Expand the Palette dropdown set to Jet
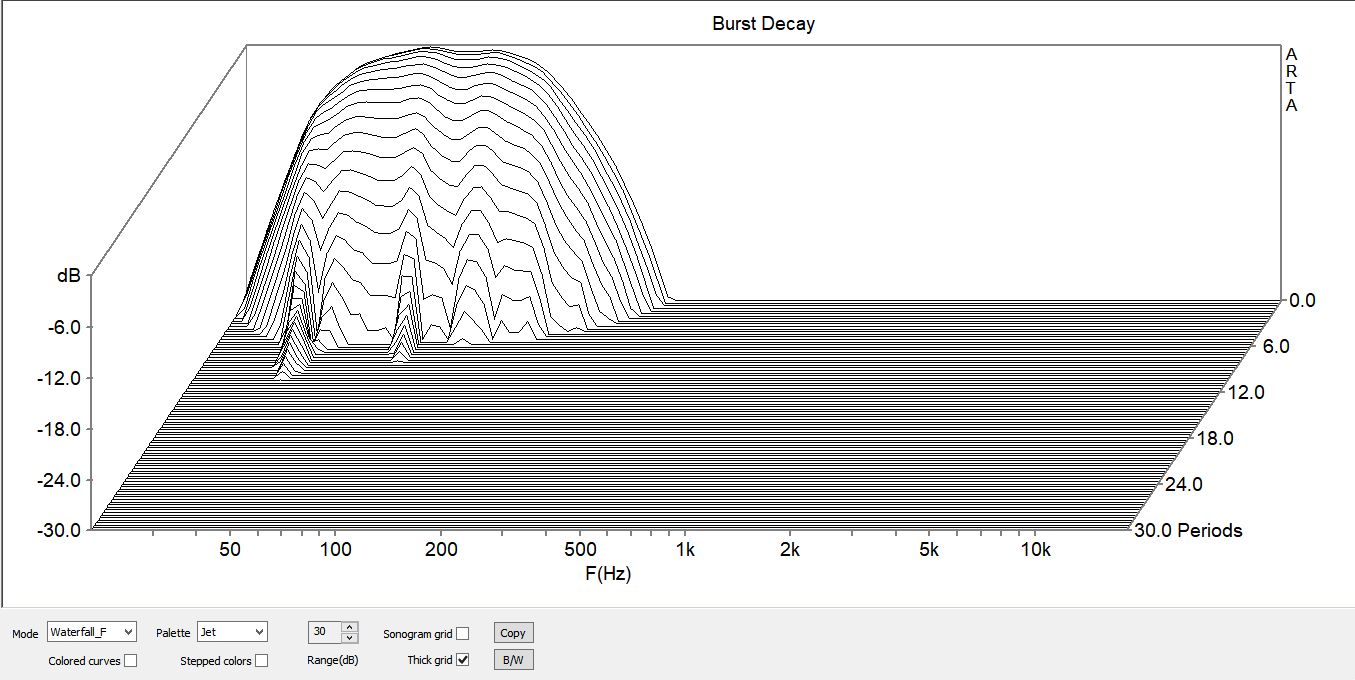Viewport: 1355px width, 680px height. 232,632
